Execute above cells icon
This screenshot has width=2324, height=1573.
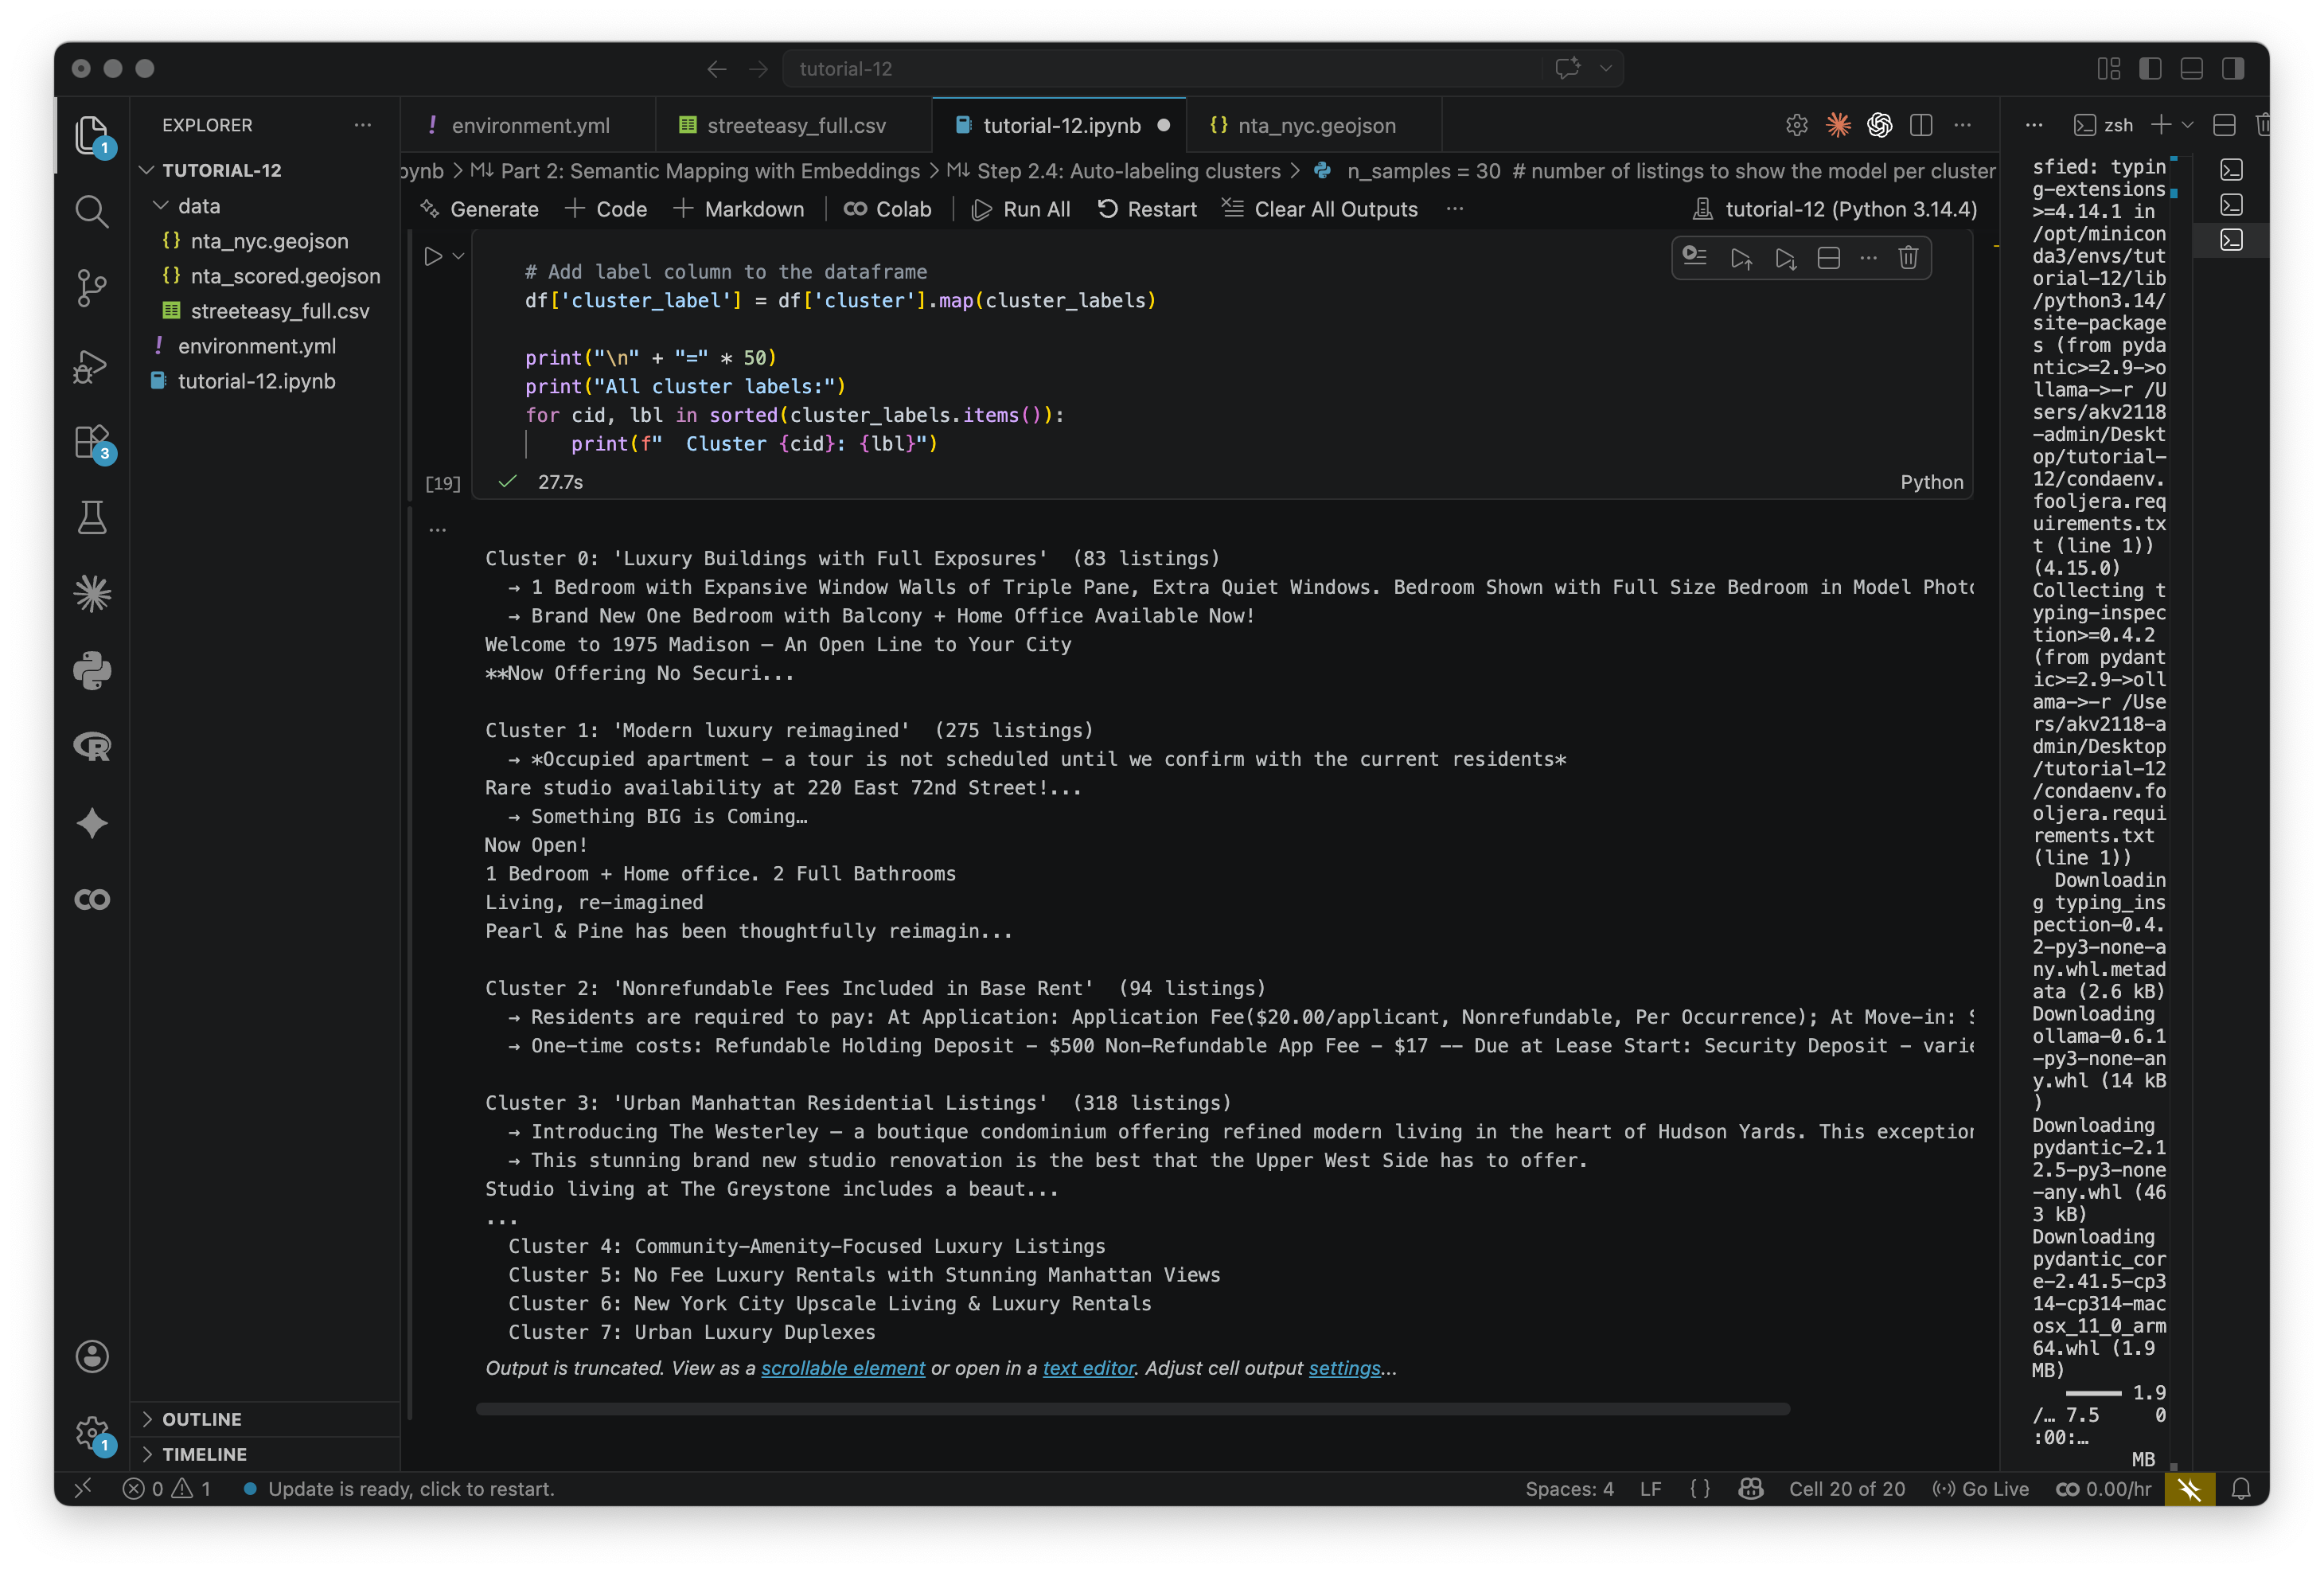(1741, 258)
